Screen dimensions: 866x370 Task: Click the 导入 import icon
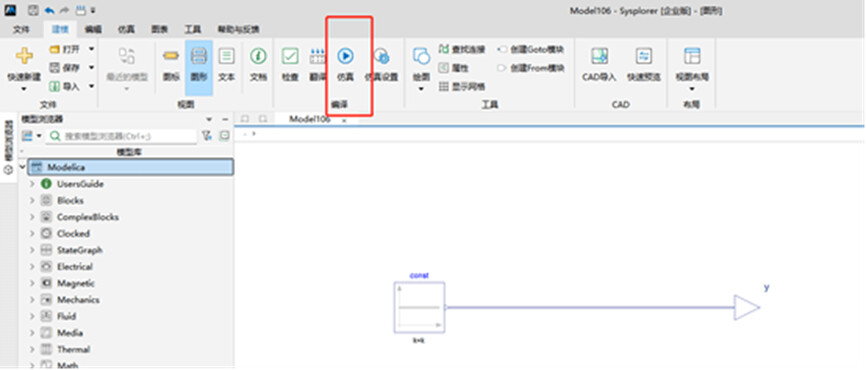tap(54, 86)
